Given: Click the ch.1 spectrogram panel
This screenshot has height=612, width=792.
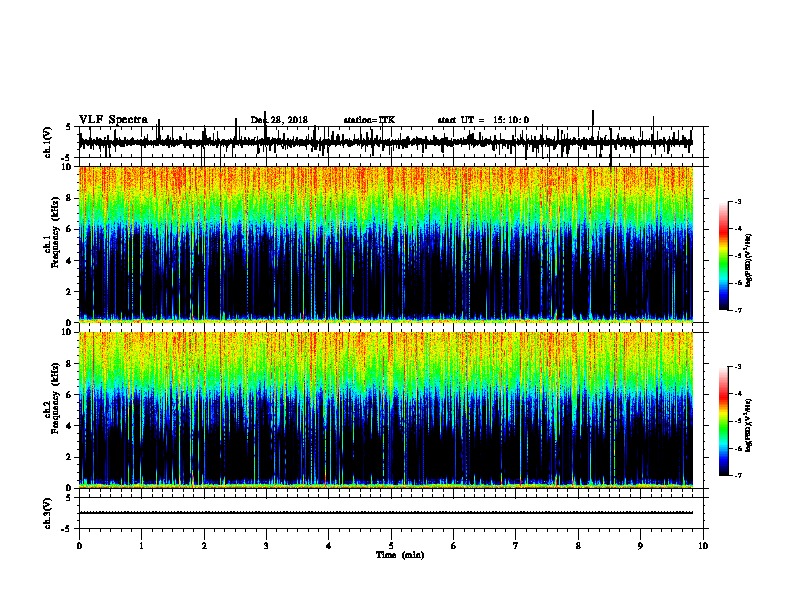Looking at the screenshot, I should click(386, 244).
